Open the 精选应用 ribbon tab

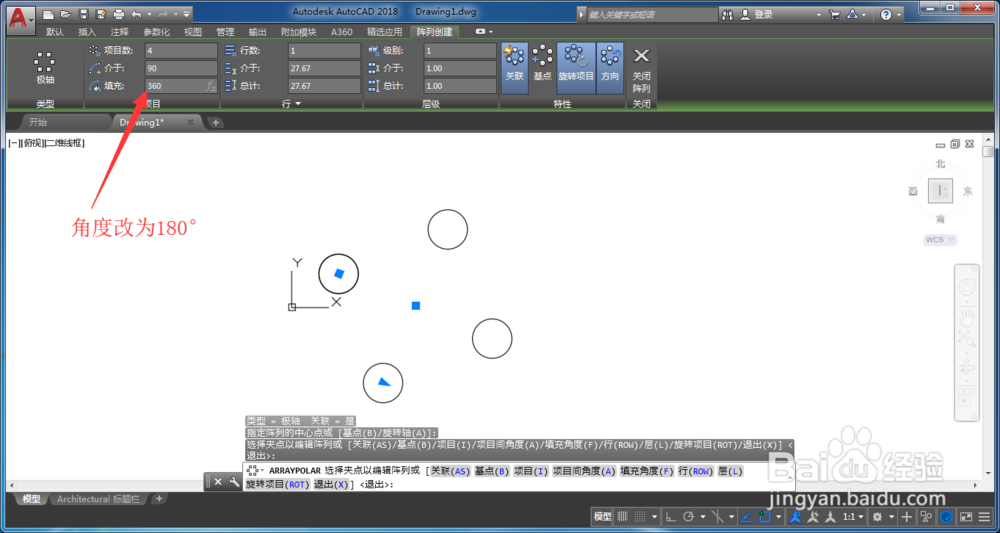(385, 32)
